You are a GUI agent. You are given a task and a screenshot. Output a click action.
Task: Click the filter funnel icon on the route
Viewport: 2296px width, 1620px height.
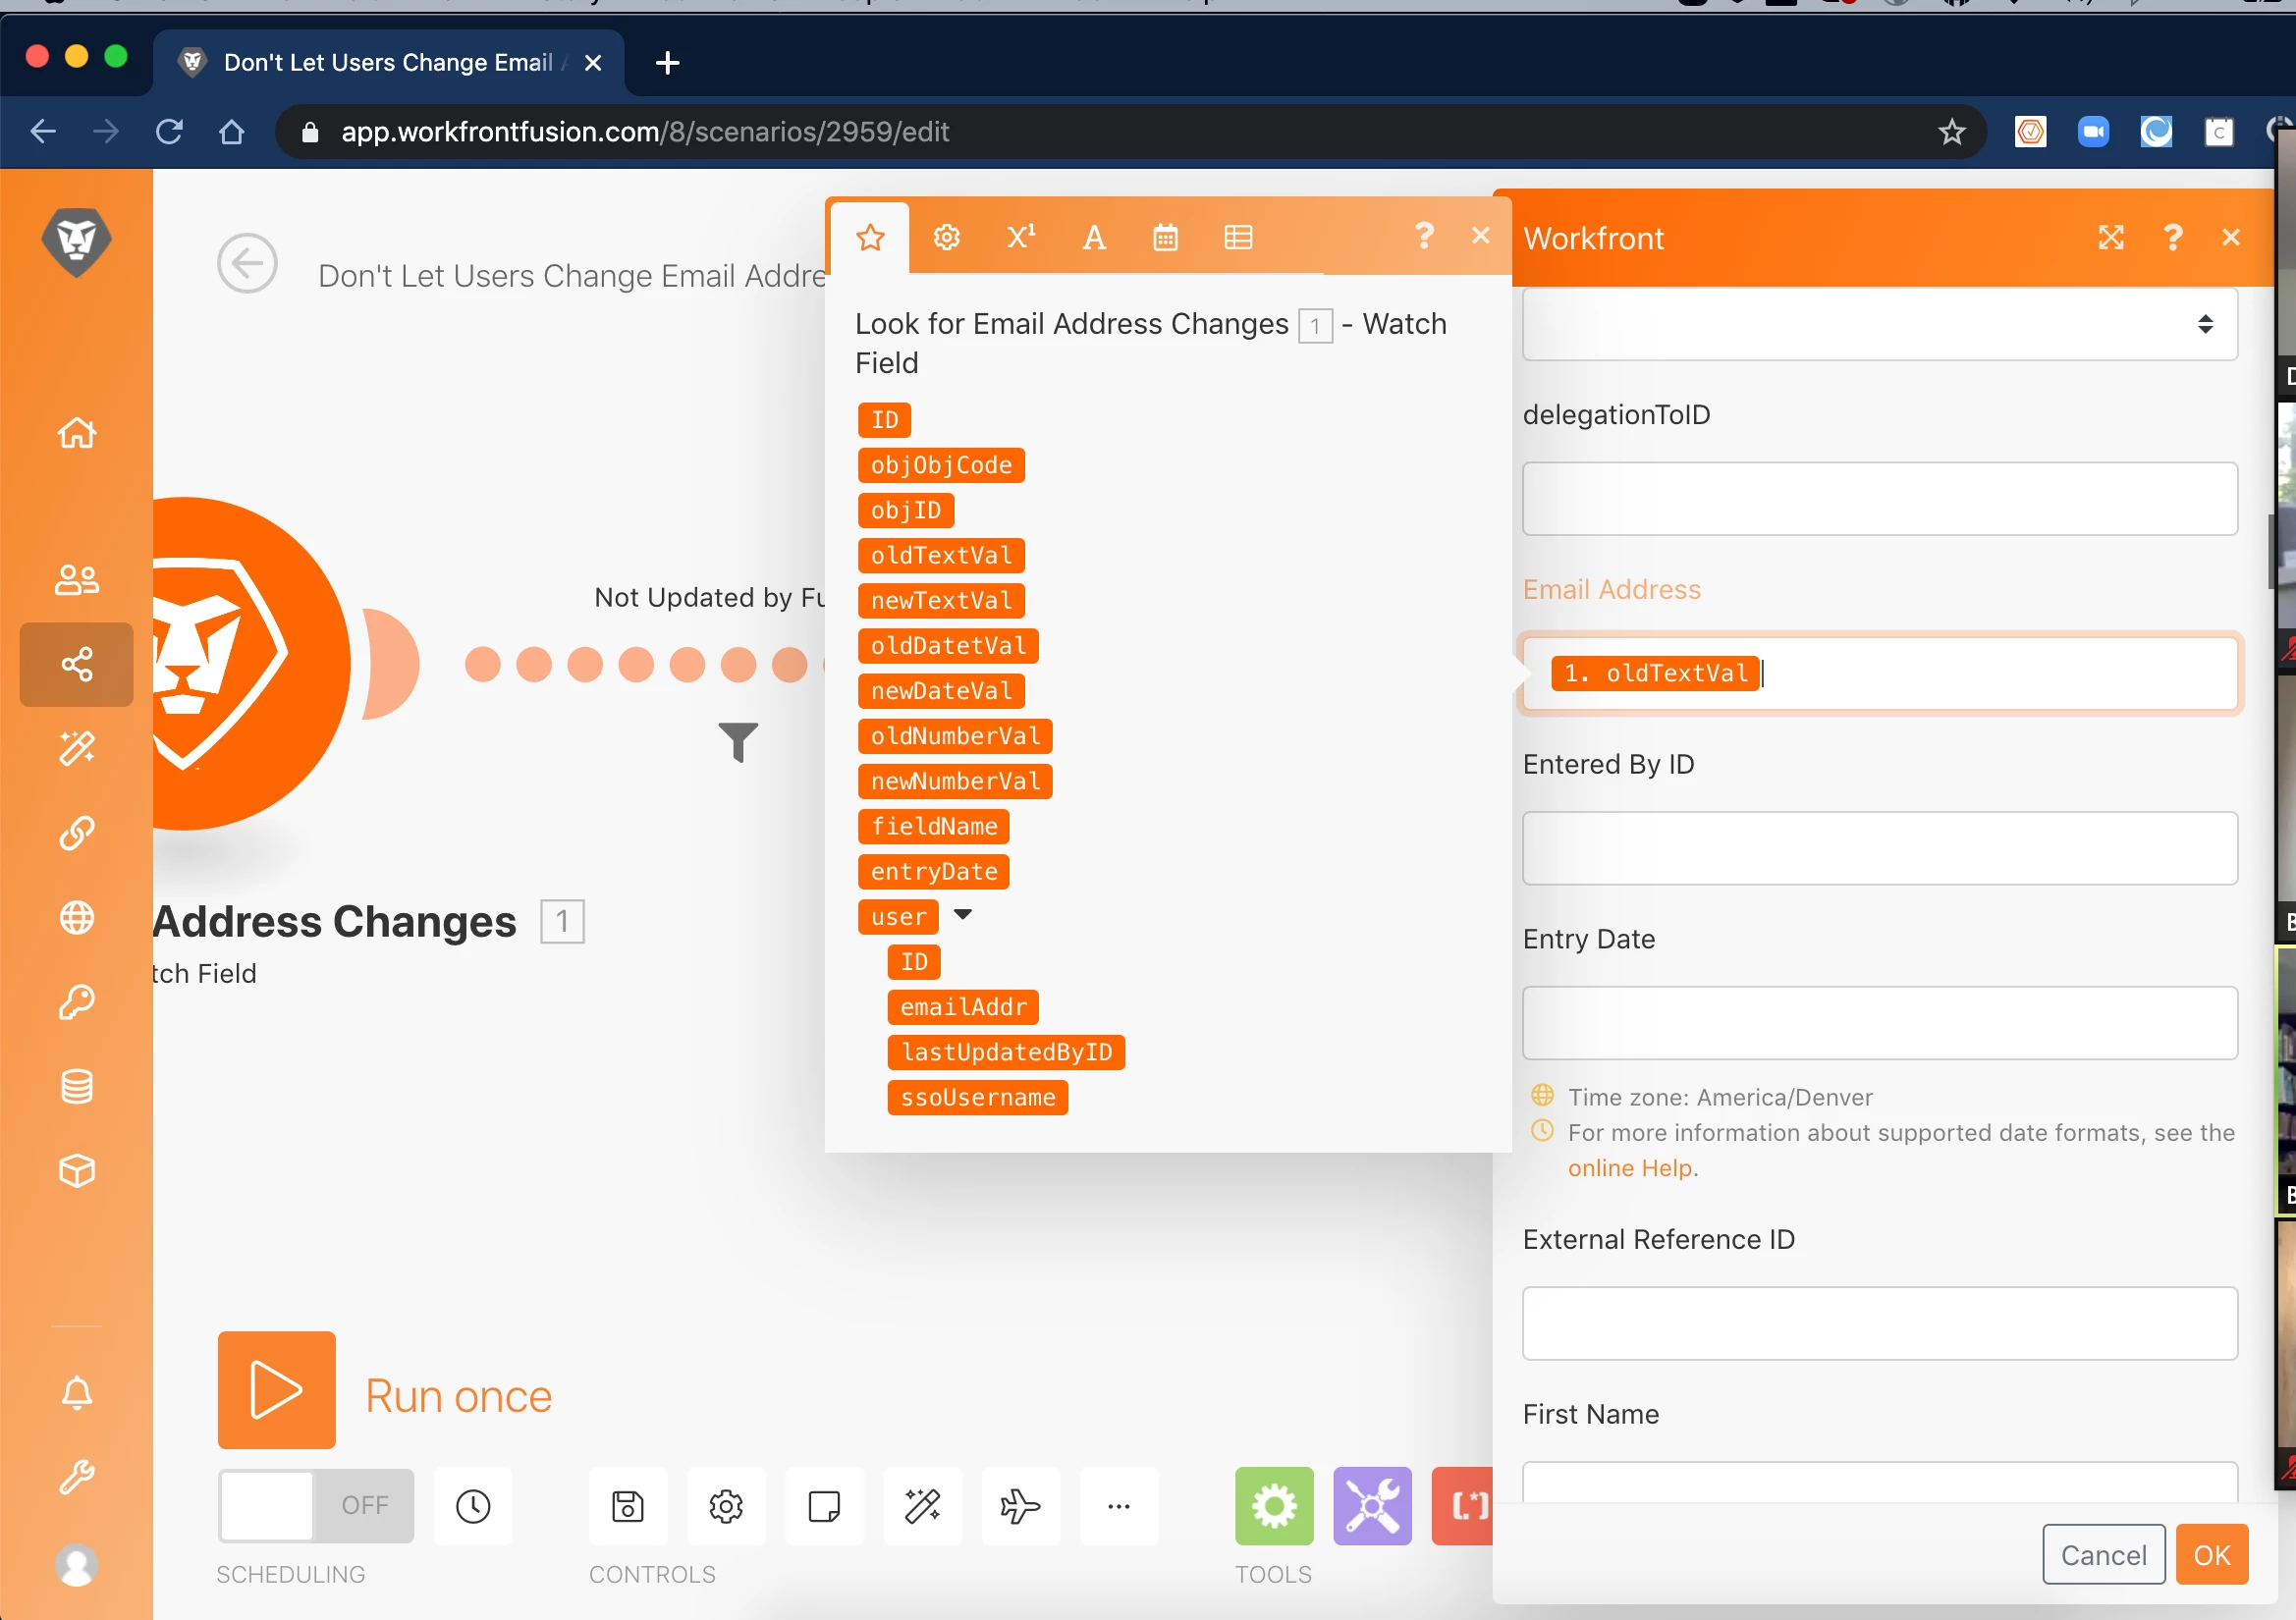pyautogui.click(x=738, y=742)
